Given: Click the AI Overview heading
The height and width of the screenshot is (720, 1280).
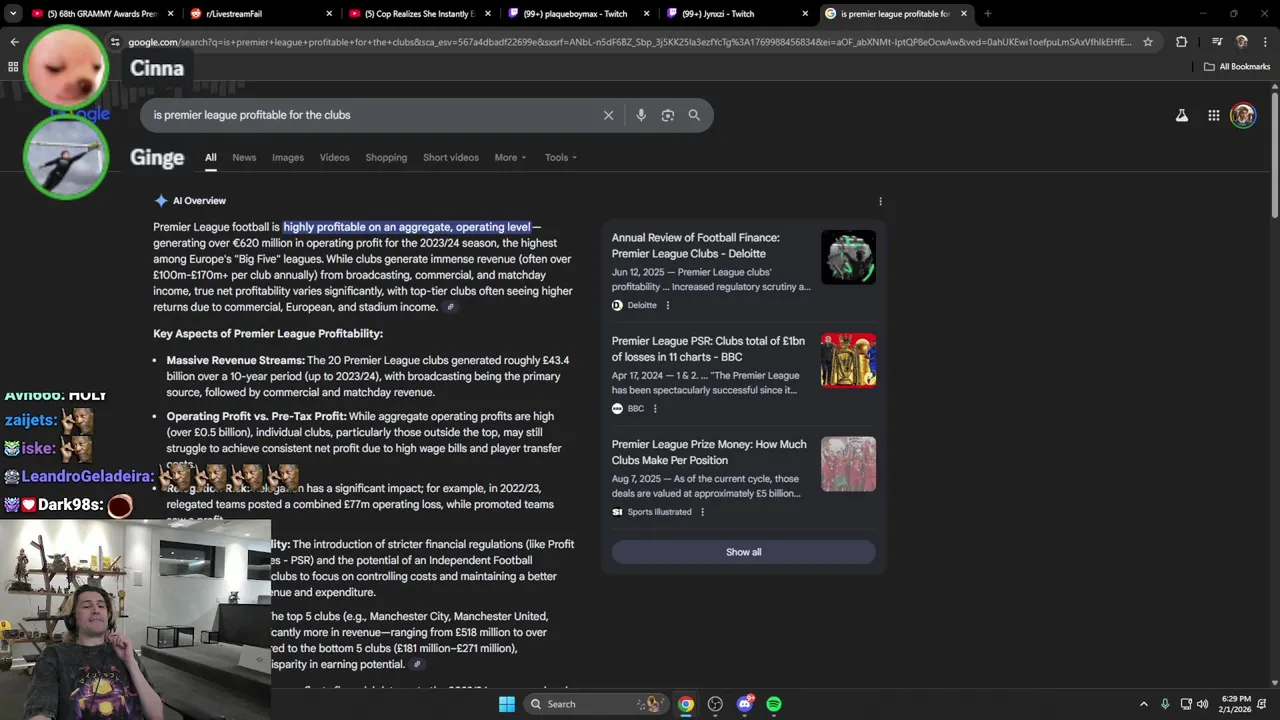Looking at the screenshot, I should click(x=199, y=201).
